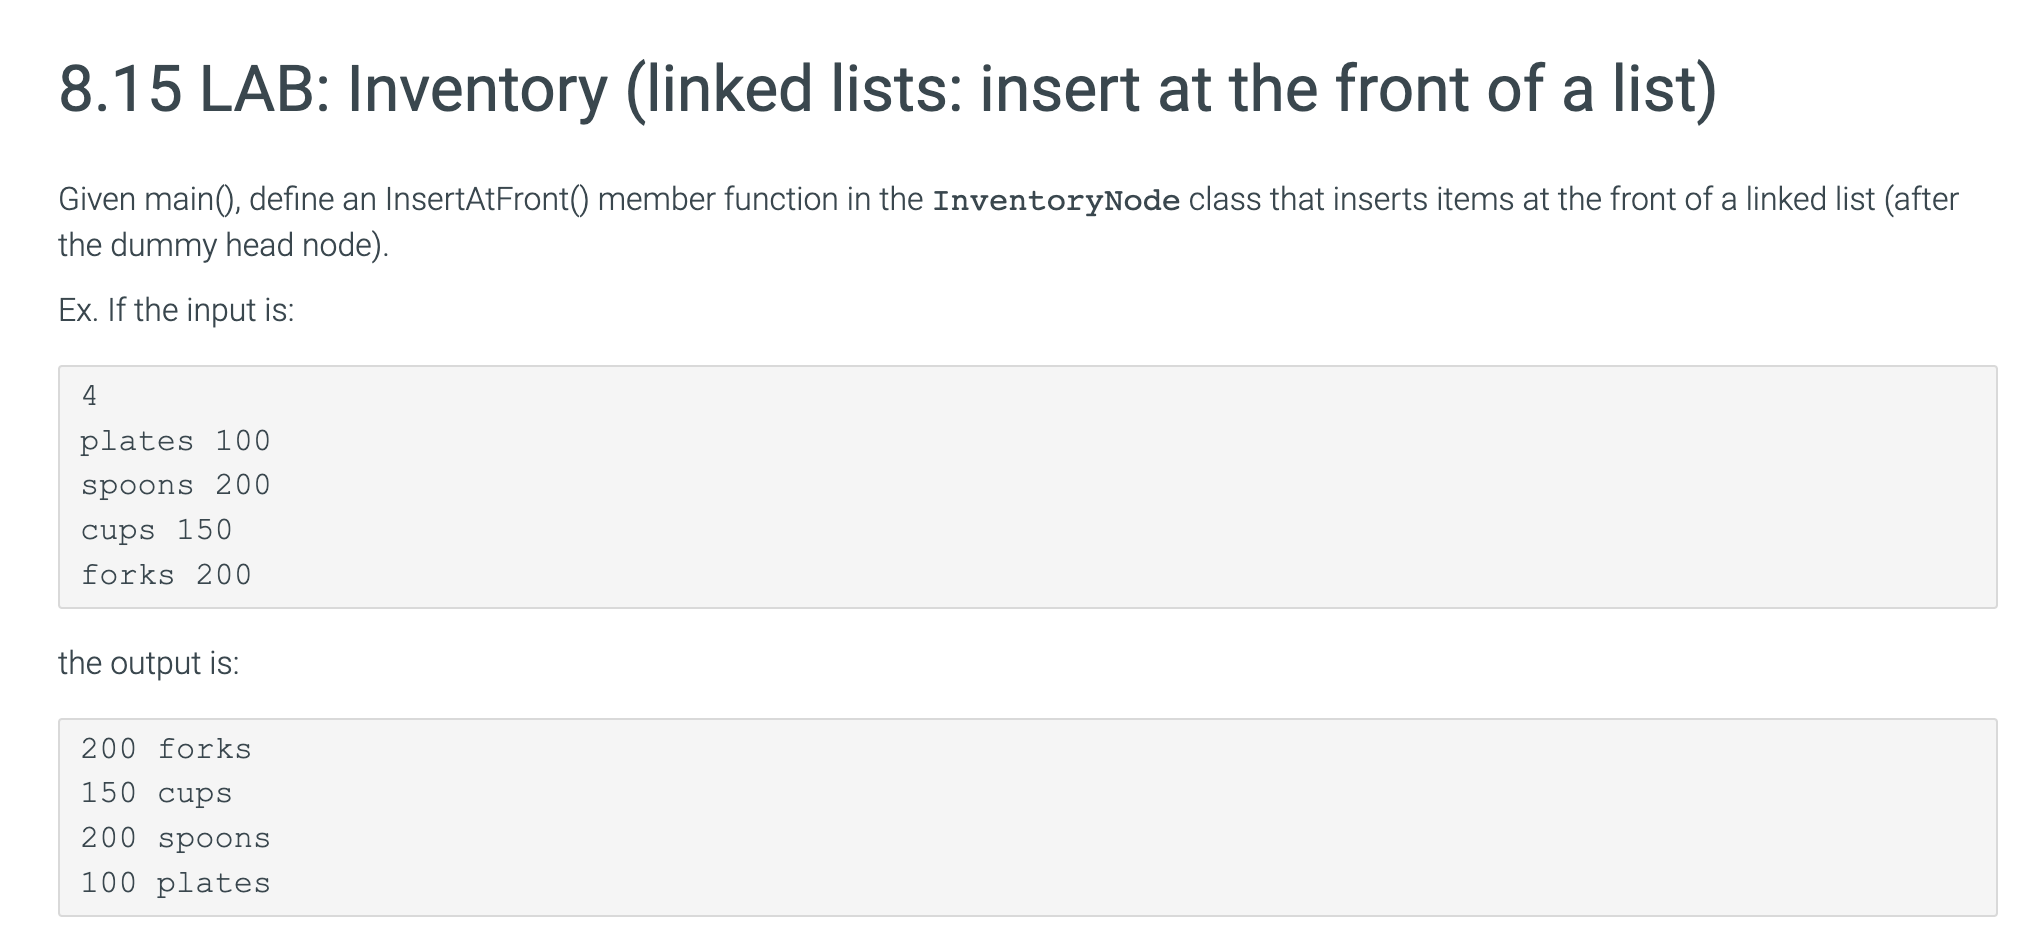Click 'the output is:' label
Screen dimensions: 2028x929
[x=148, y=663]
